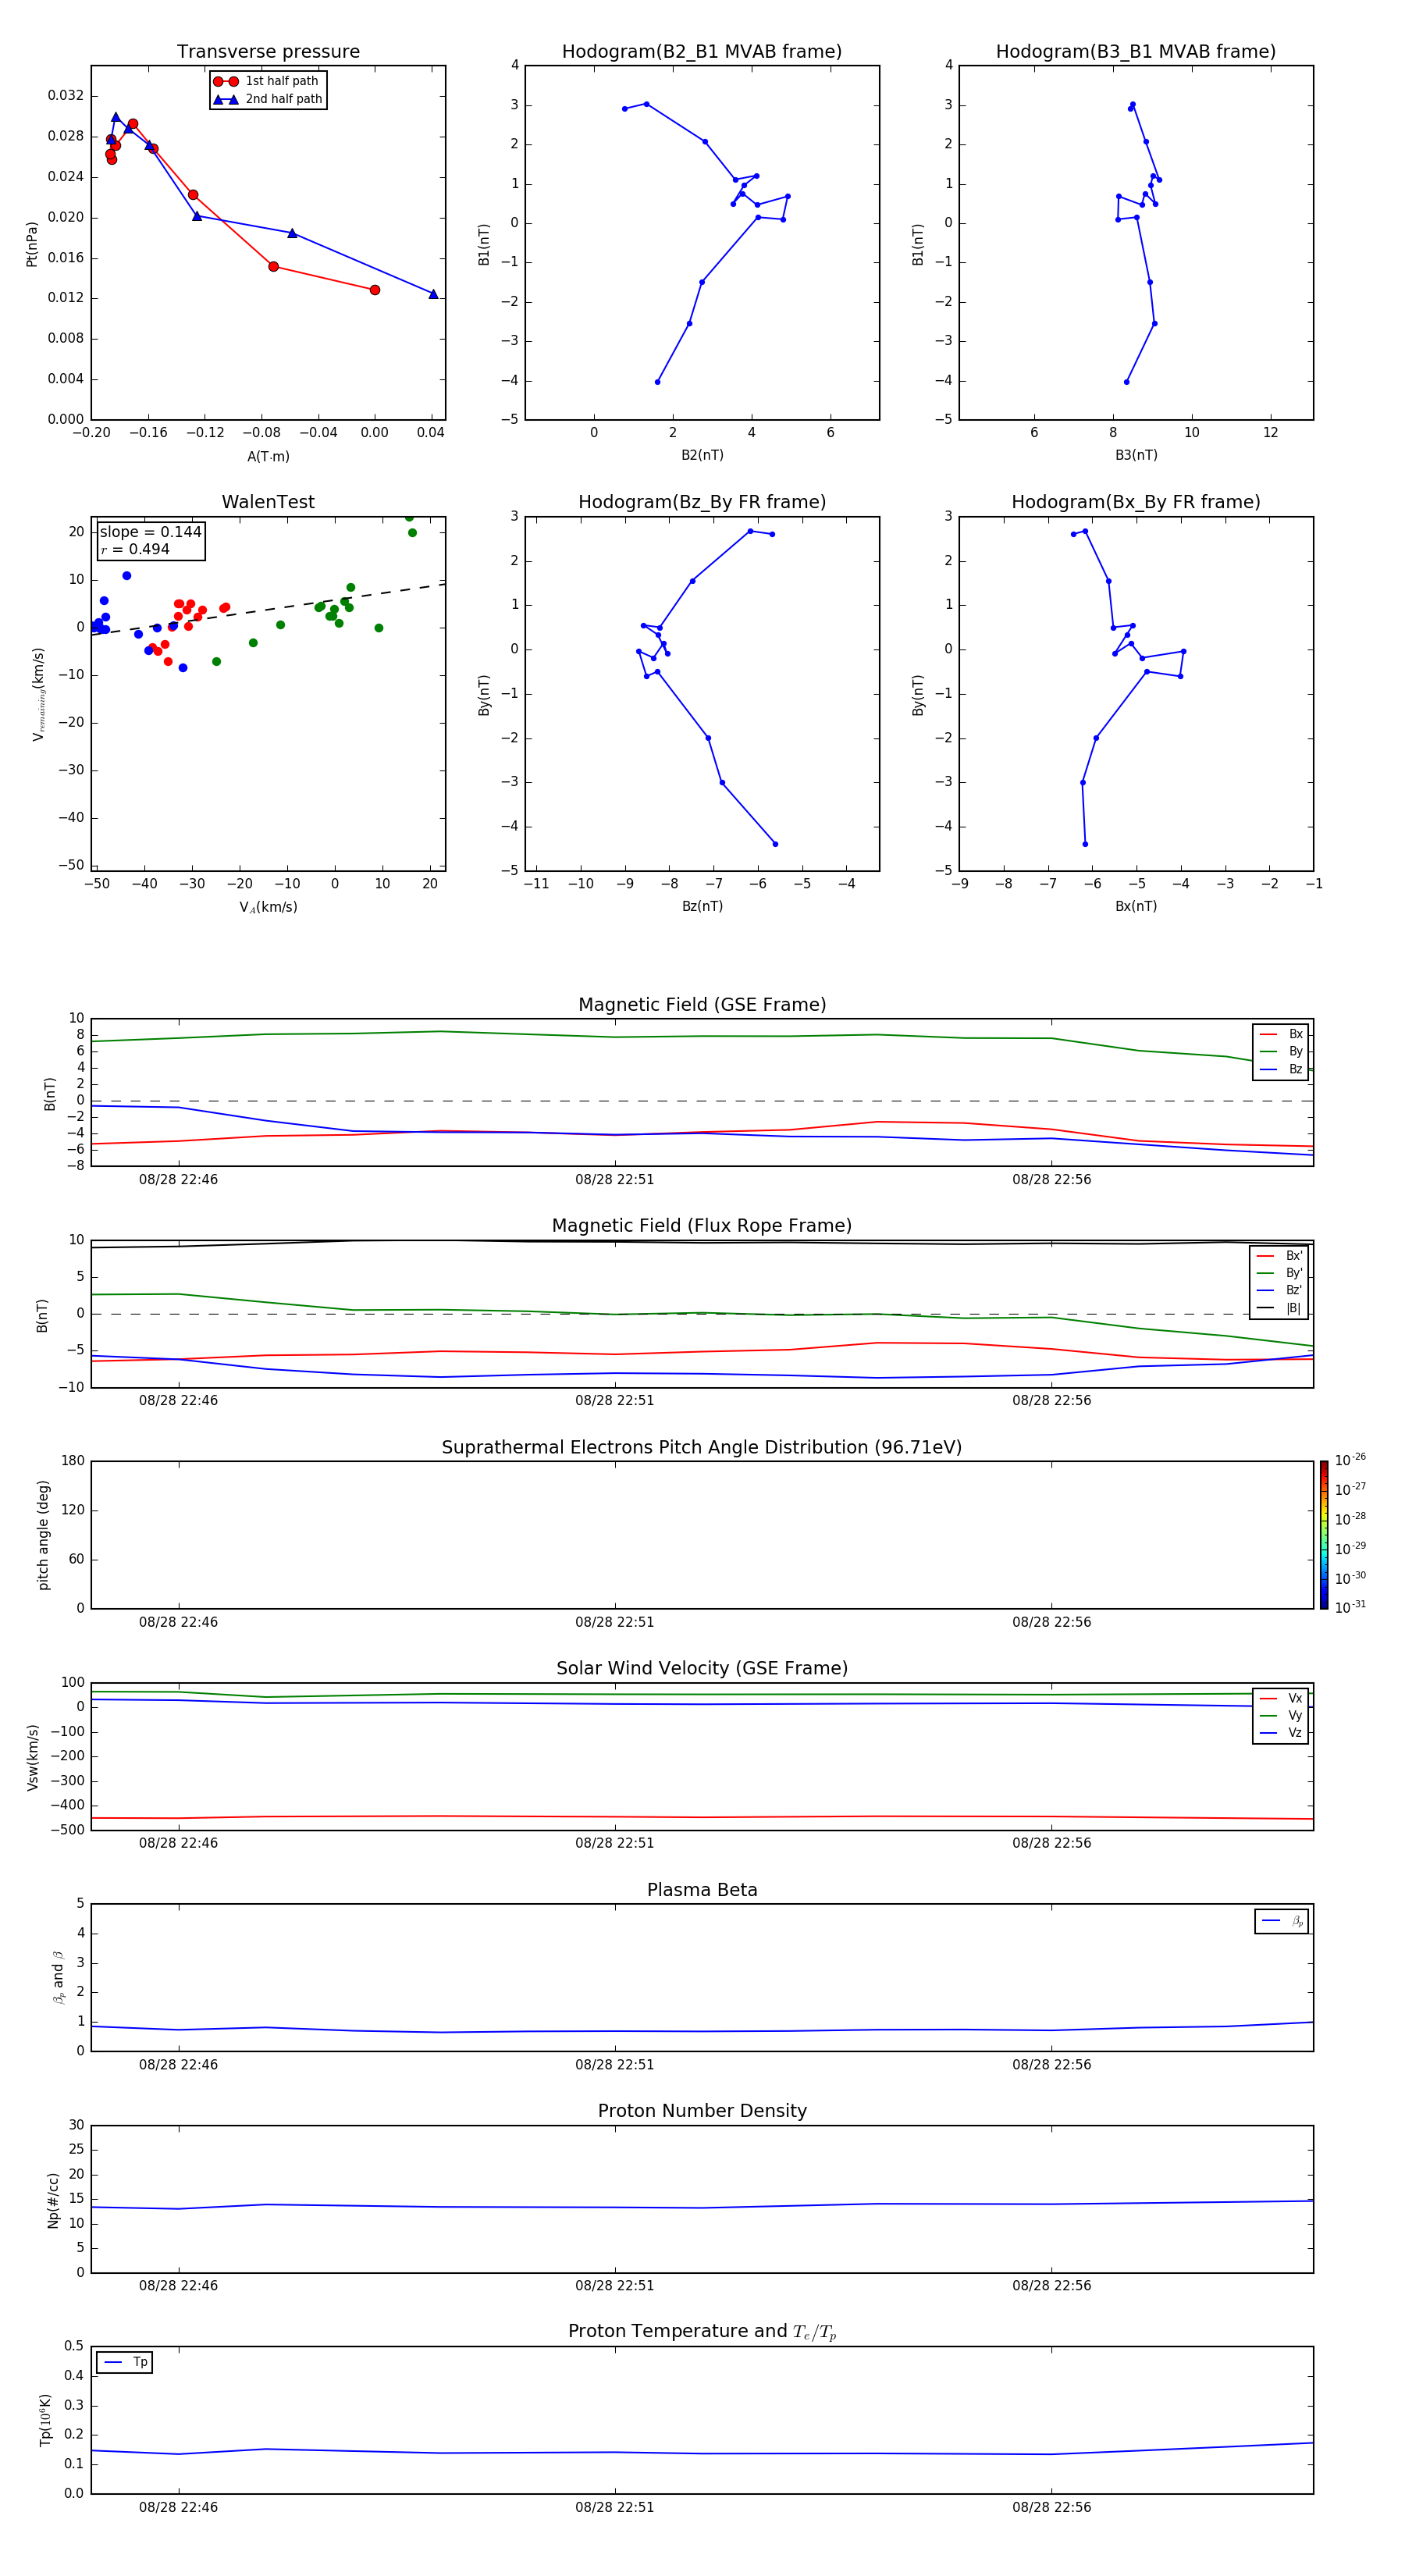Click the 'Bz(nT)' x-axis label

(702, 906)
